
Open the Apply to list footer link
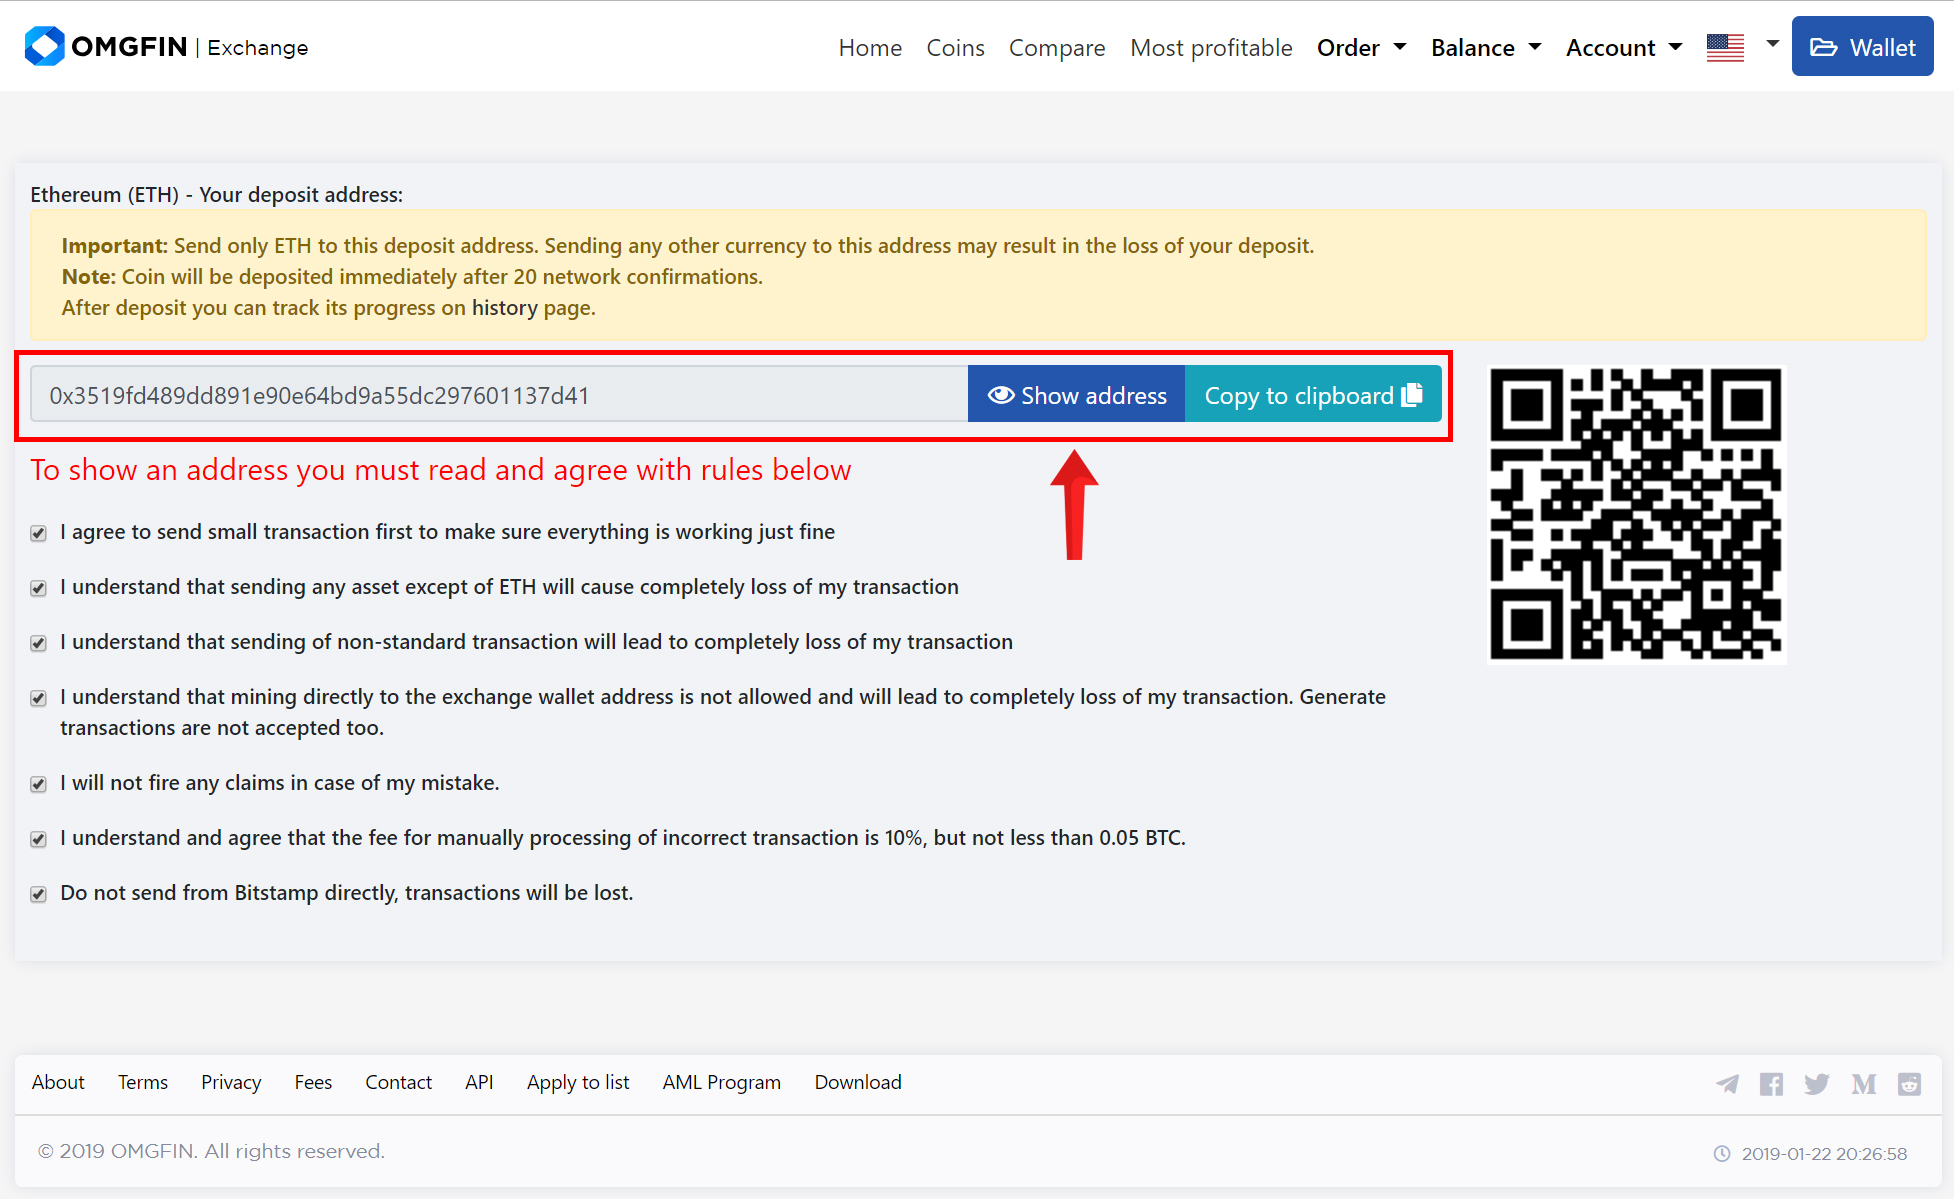click(x=578, y=1082)
